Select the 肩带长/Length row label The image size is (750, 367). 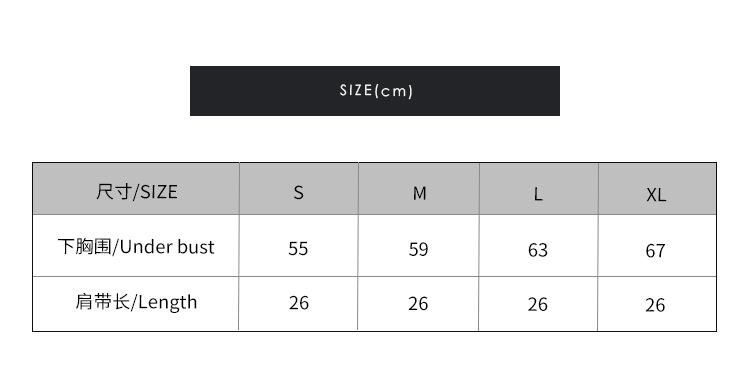pyautogui.click(x=136, y=303)
